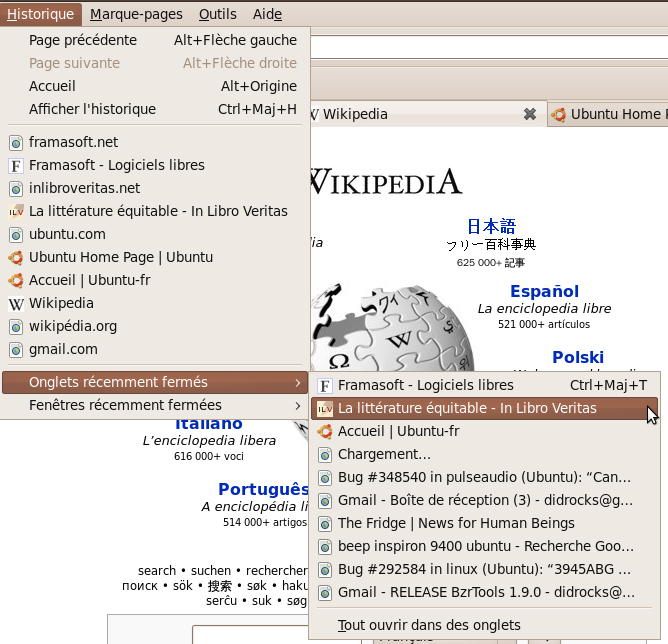Select Afficher l'historique menu entry
668x644 pixels.
click(x=92, y=109)
